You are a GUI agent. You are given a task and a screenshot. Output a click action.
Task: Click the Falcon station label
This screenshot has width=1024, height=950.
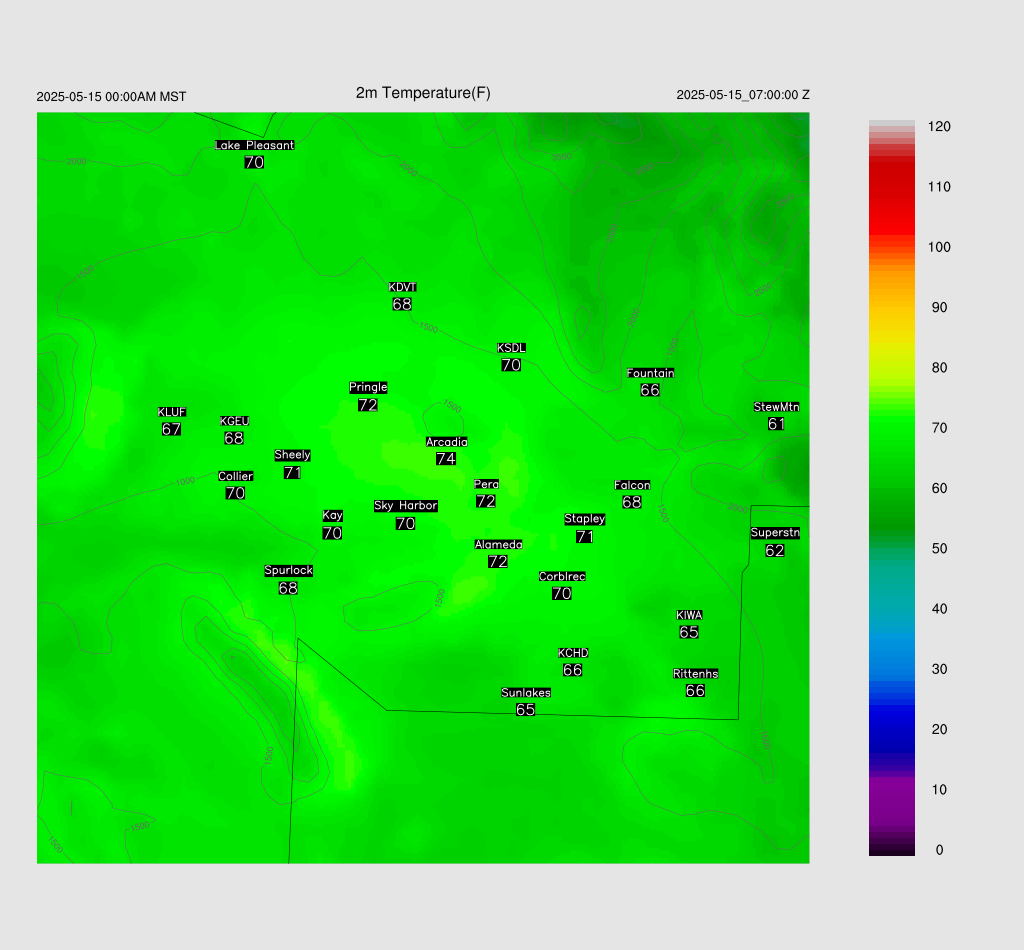[632, 485]
